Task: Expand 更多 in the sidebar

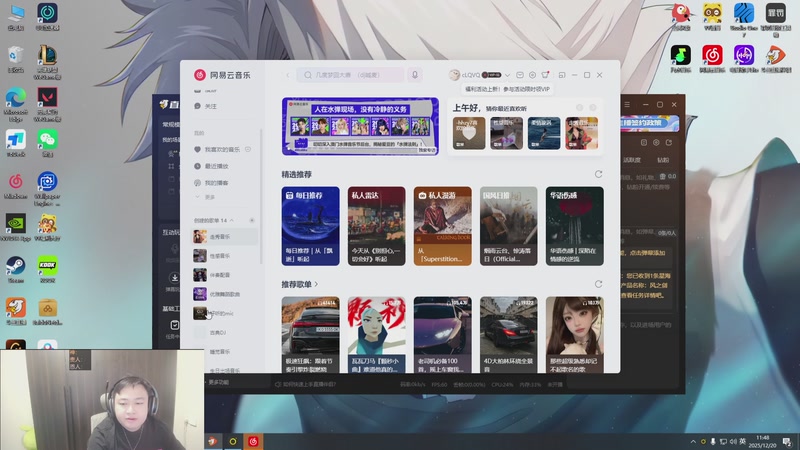Action: 205,197
